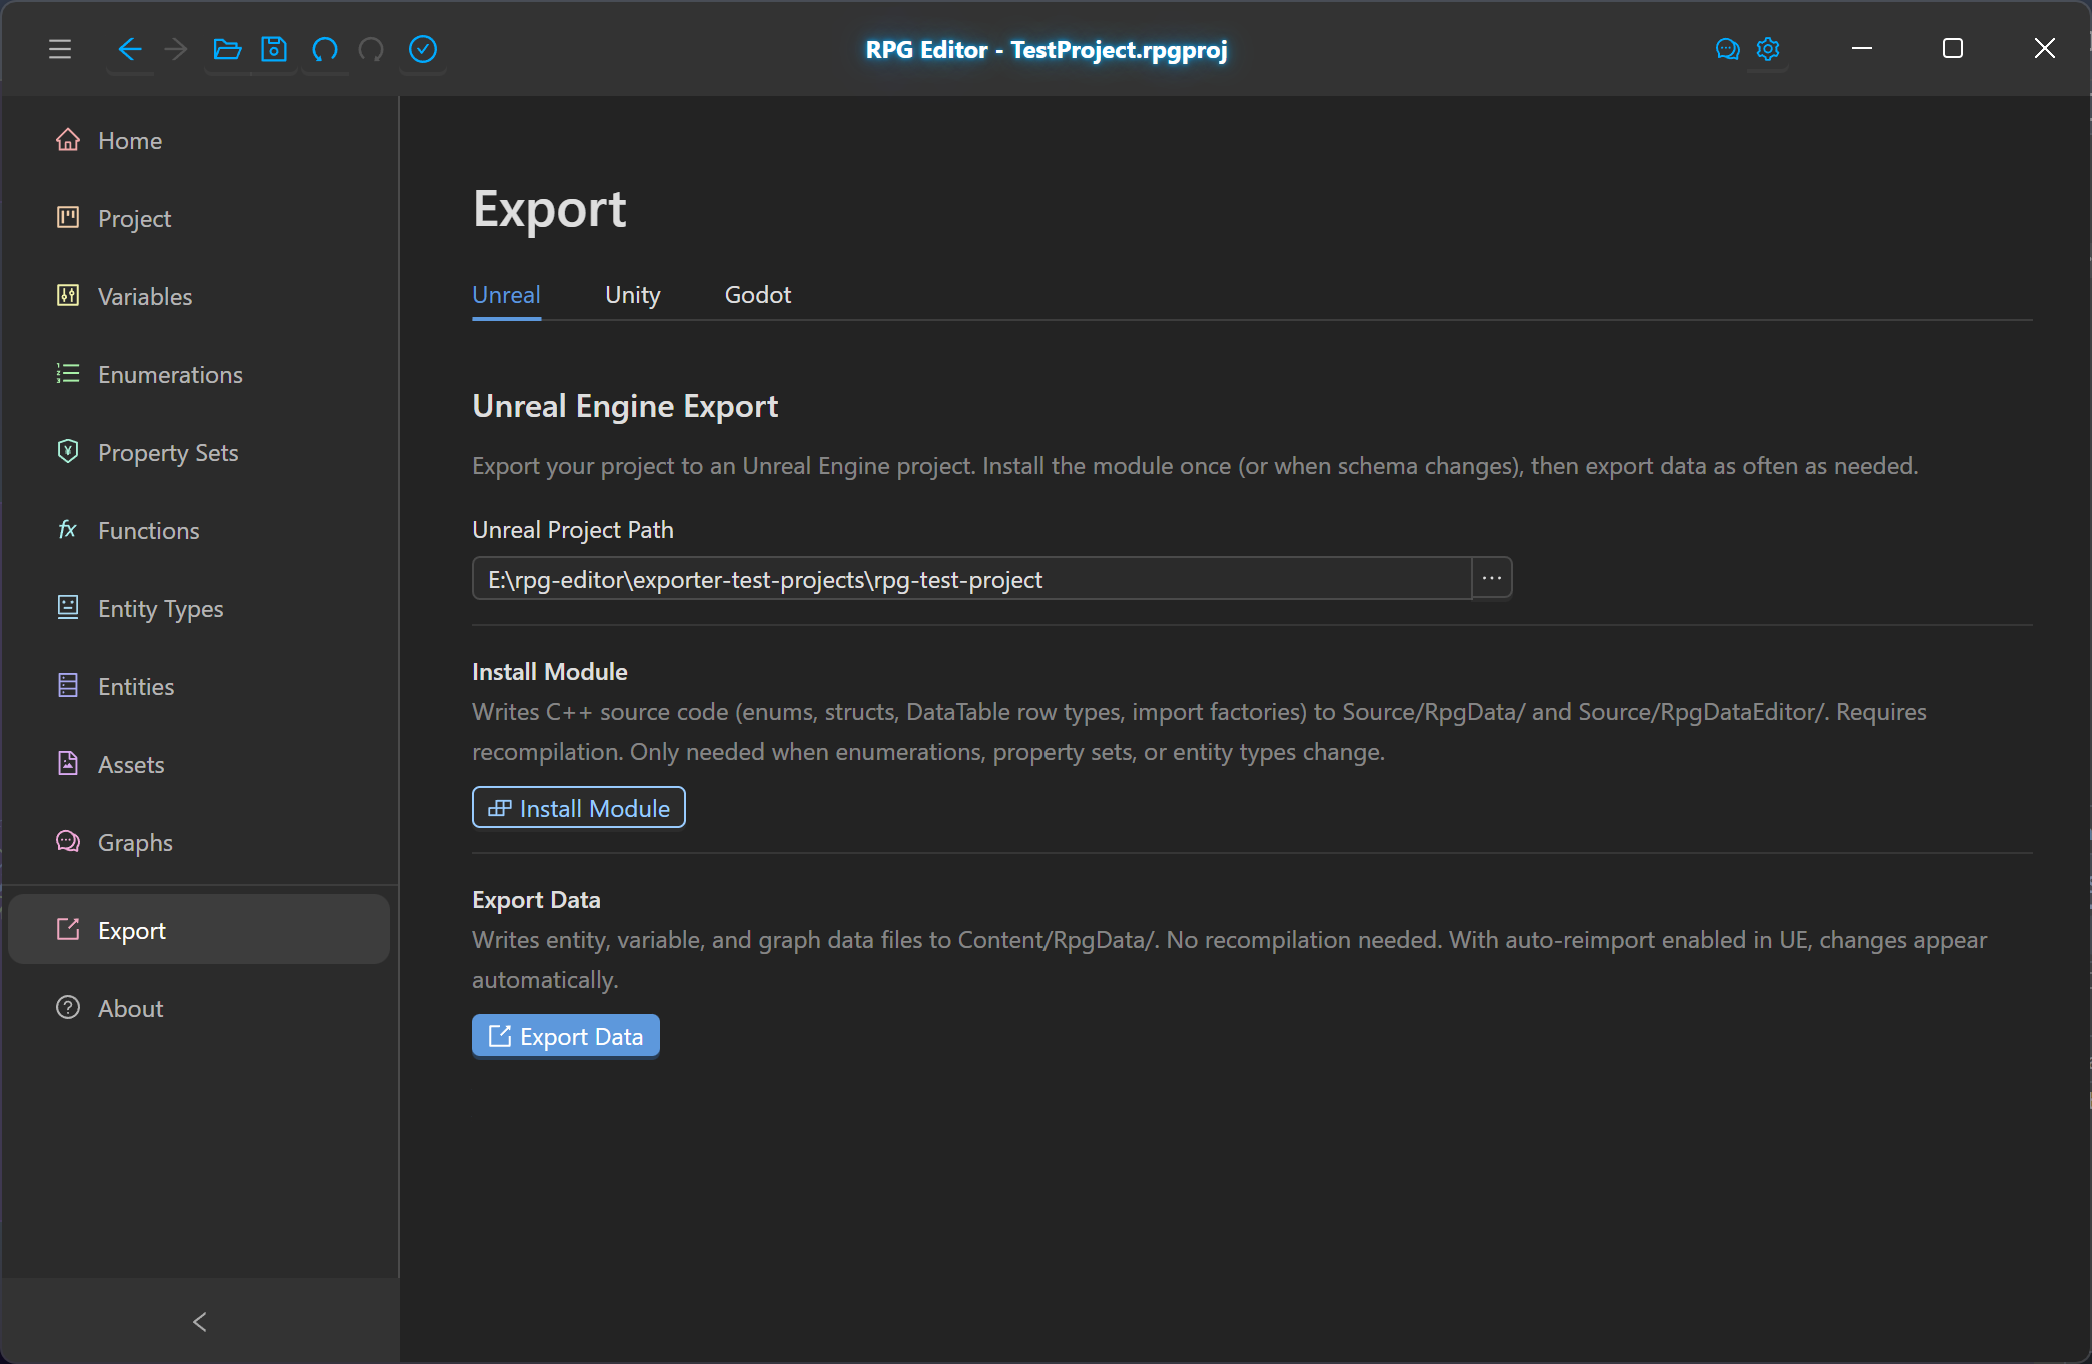Open the Home page label

point(130,141)
